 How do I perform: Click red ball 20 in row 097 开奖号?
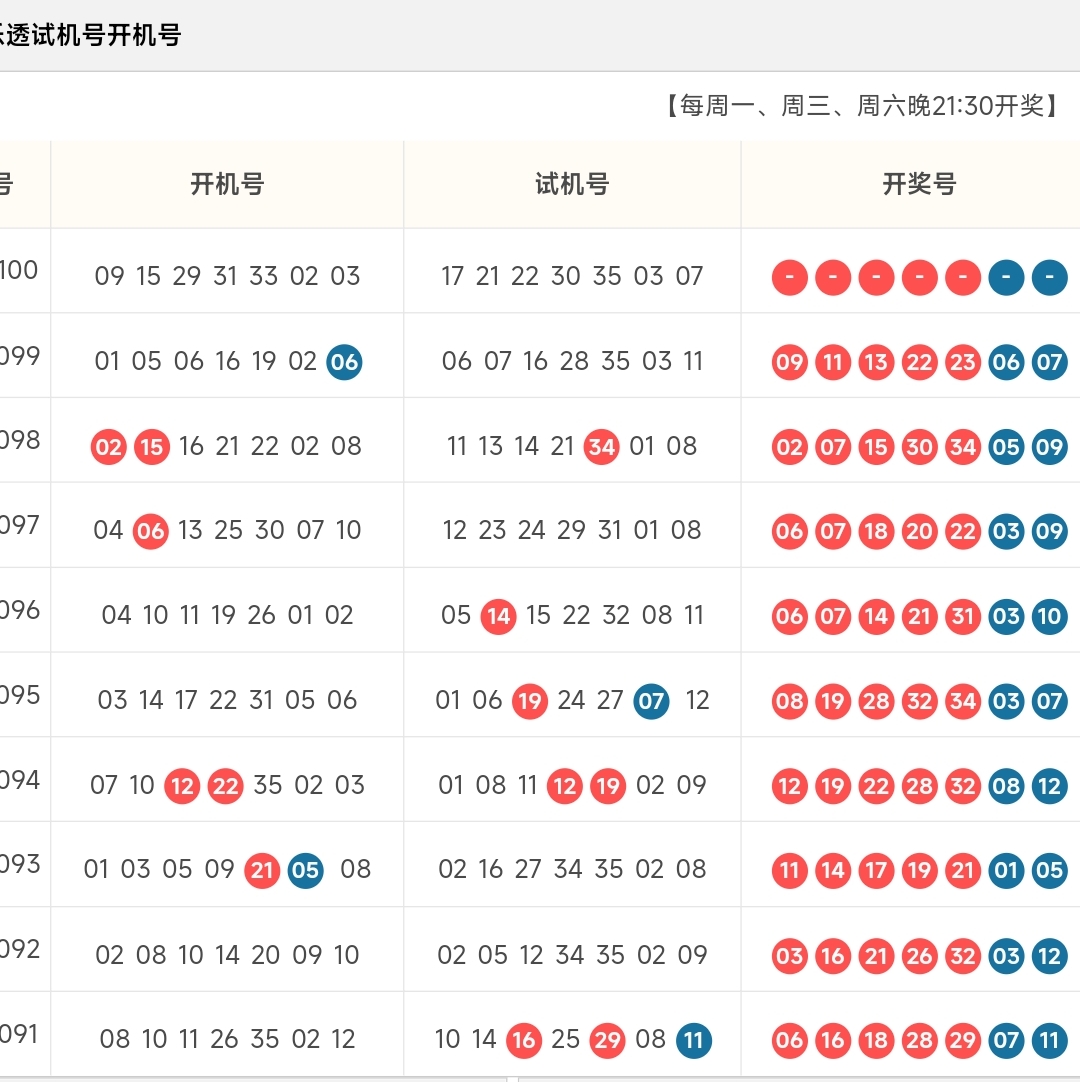point(919,531)
